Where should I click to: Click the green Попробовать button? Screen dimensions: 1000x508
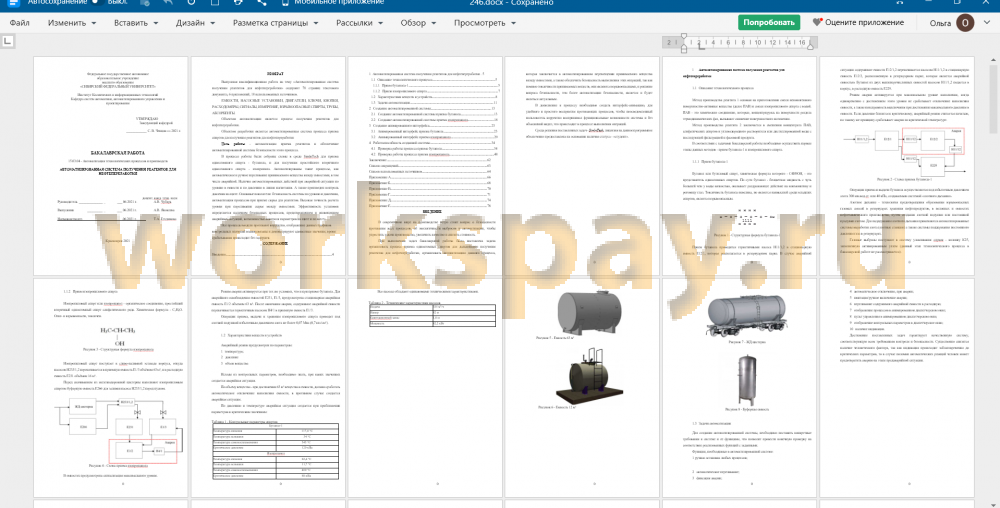(x=769, y=22)
